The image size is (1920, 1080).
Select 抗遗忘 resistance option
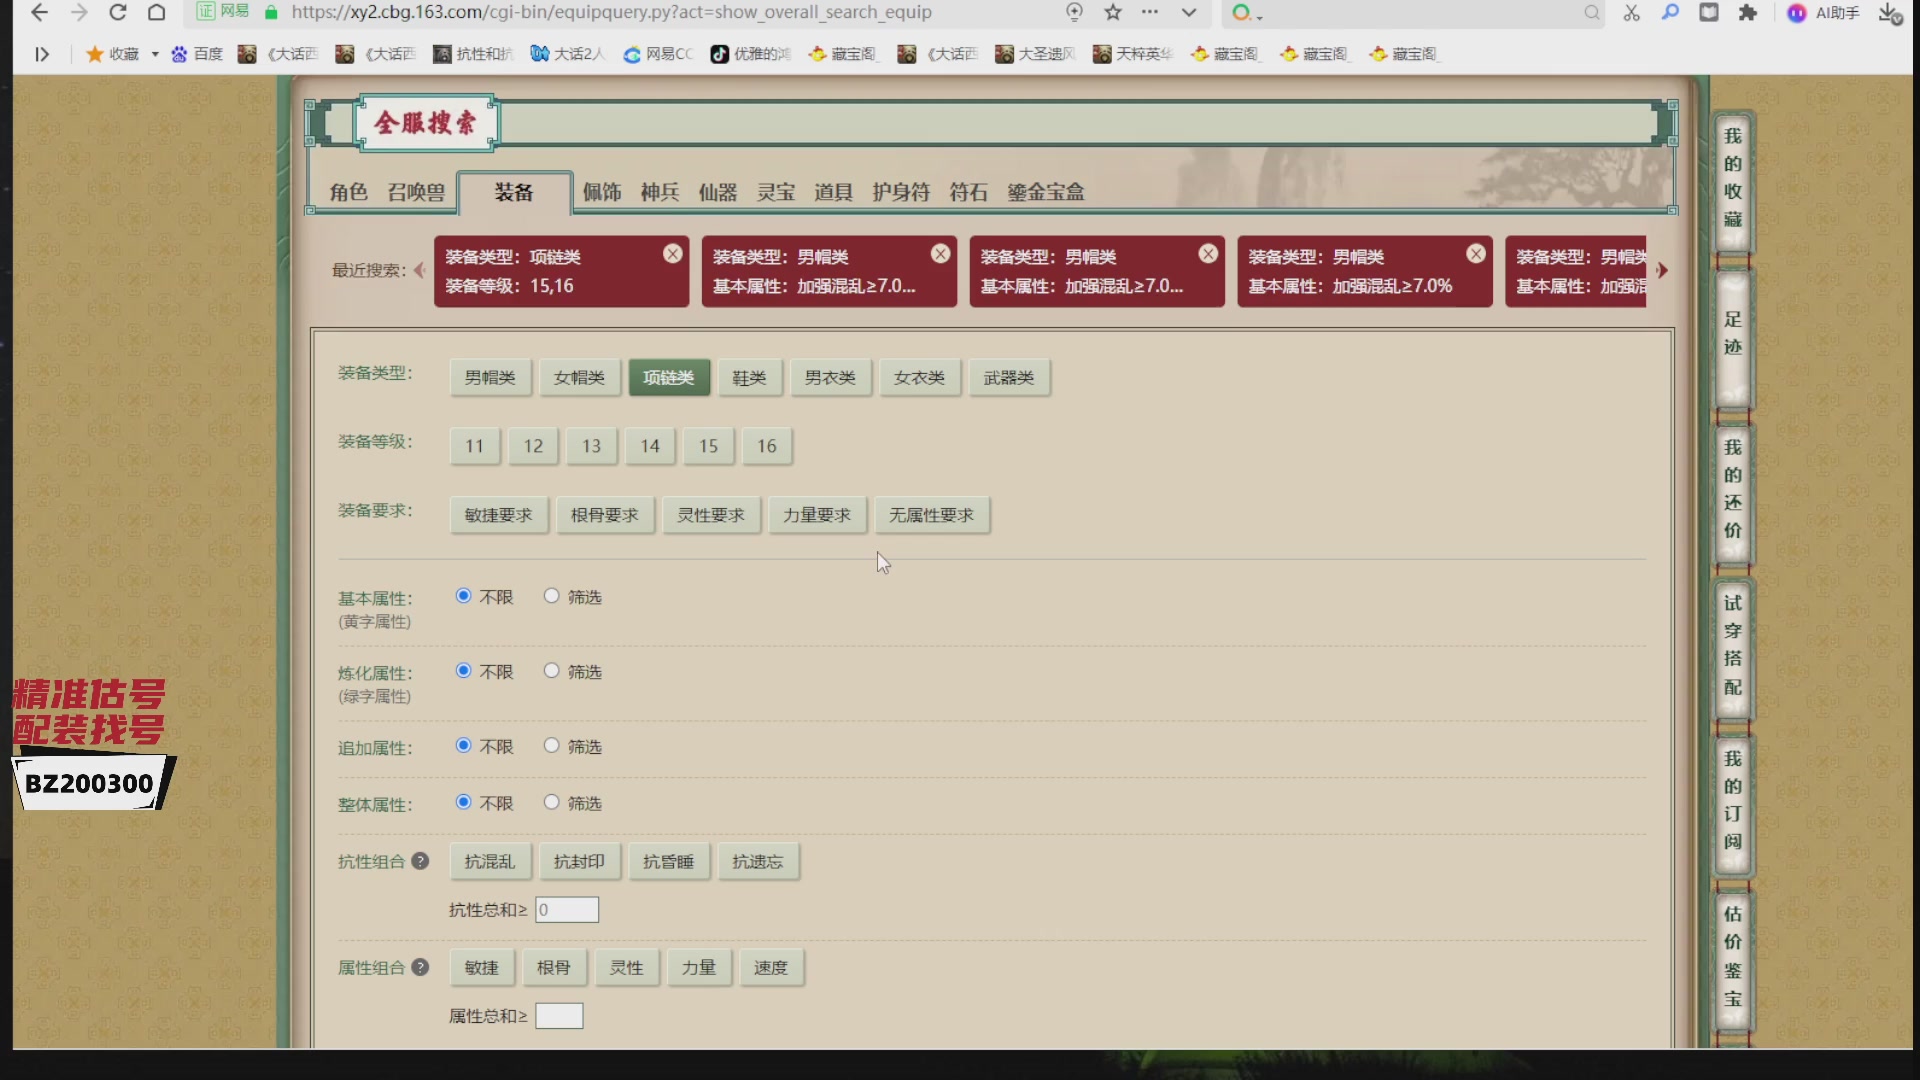[758, 861]
